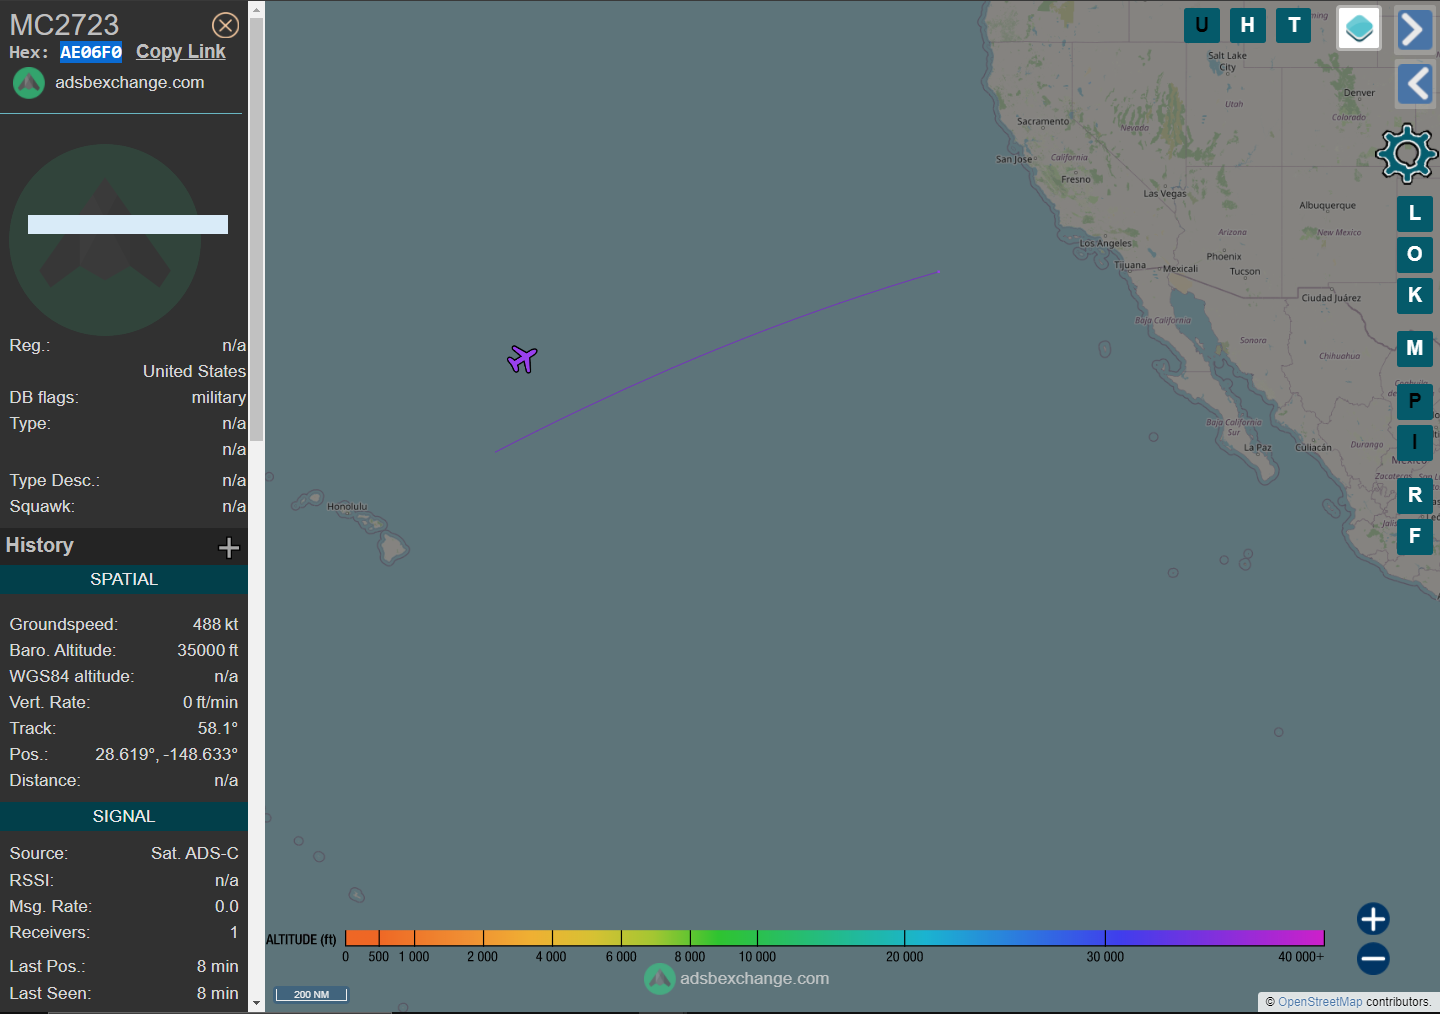This screenshot has width=1440, height=1014.
Task: Toggle the P button on map
Action: click(x=1415, y=401)
